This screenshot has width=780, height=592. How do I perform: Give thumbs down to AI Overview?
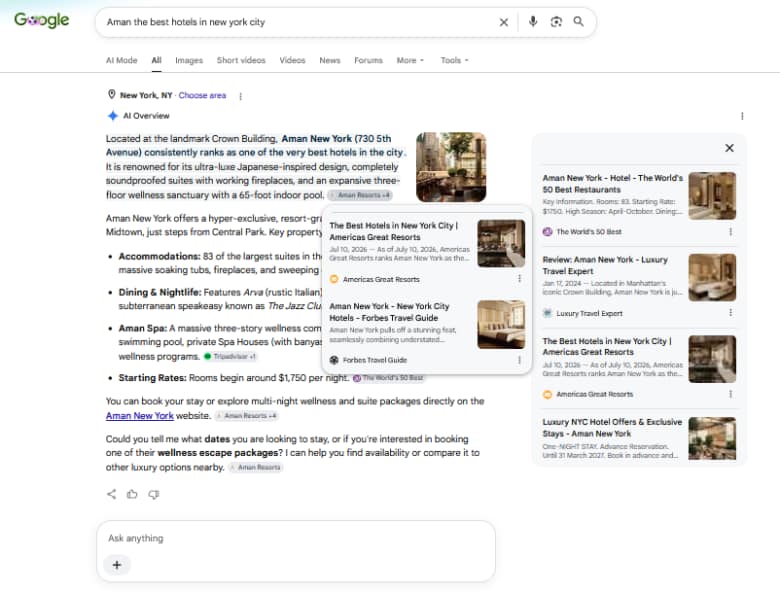pos(154,494)
